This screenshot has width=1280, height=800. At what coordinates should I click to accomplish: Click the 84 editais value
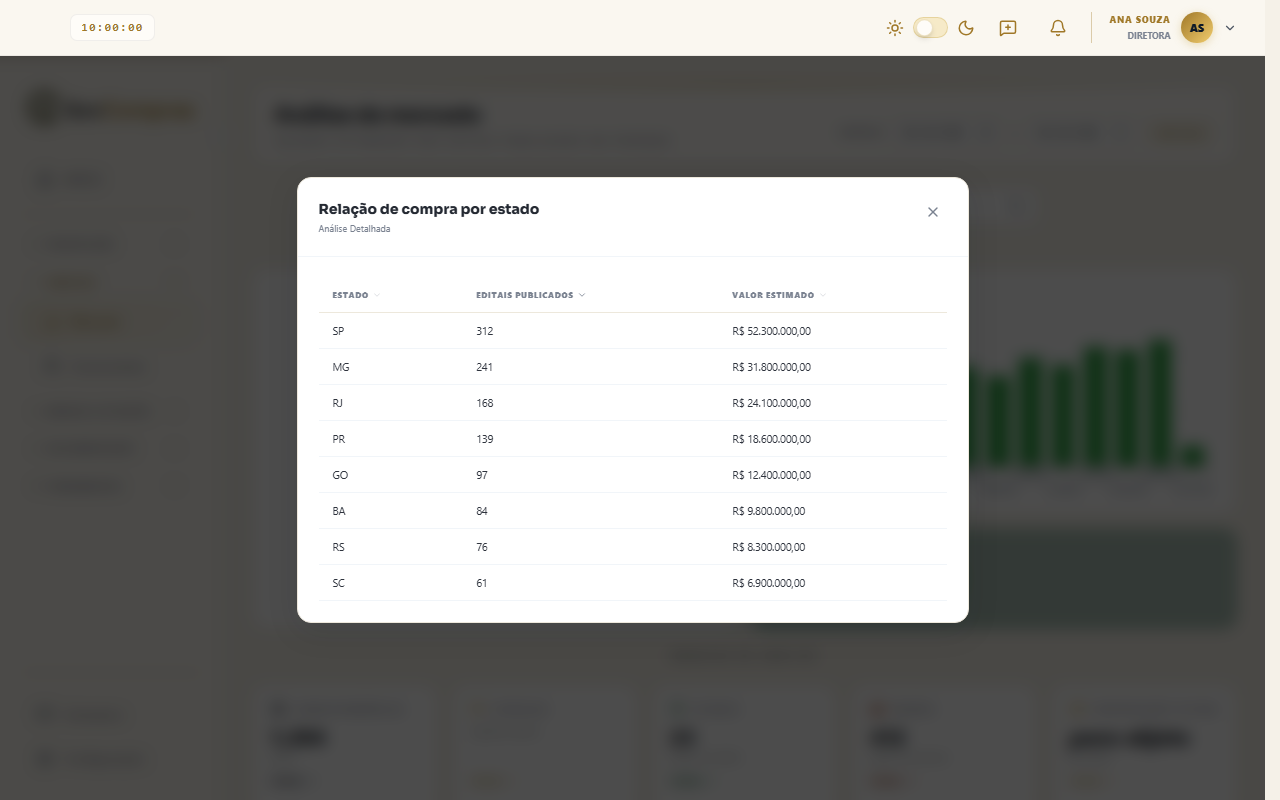point(482,511)
